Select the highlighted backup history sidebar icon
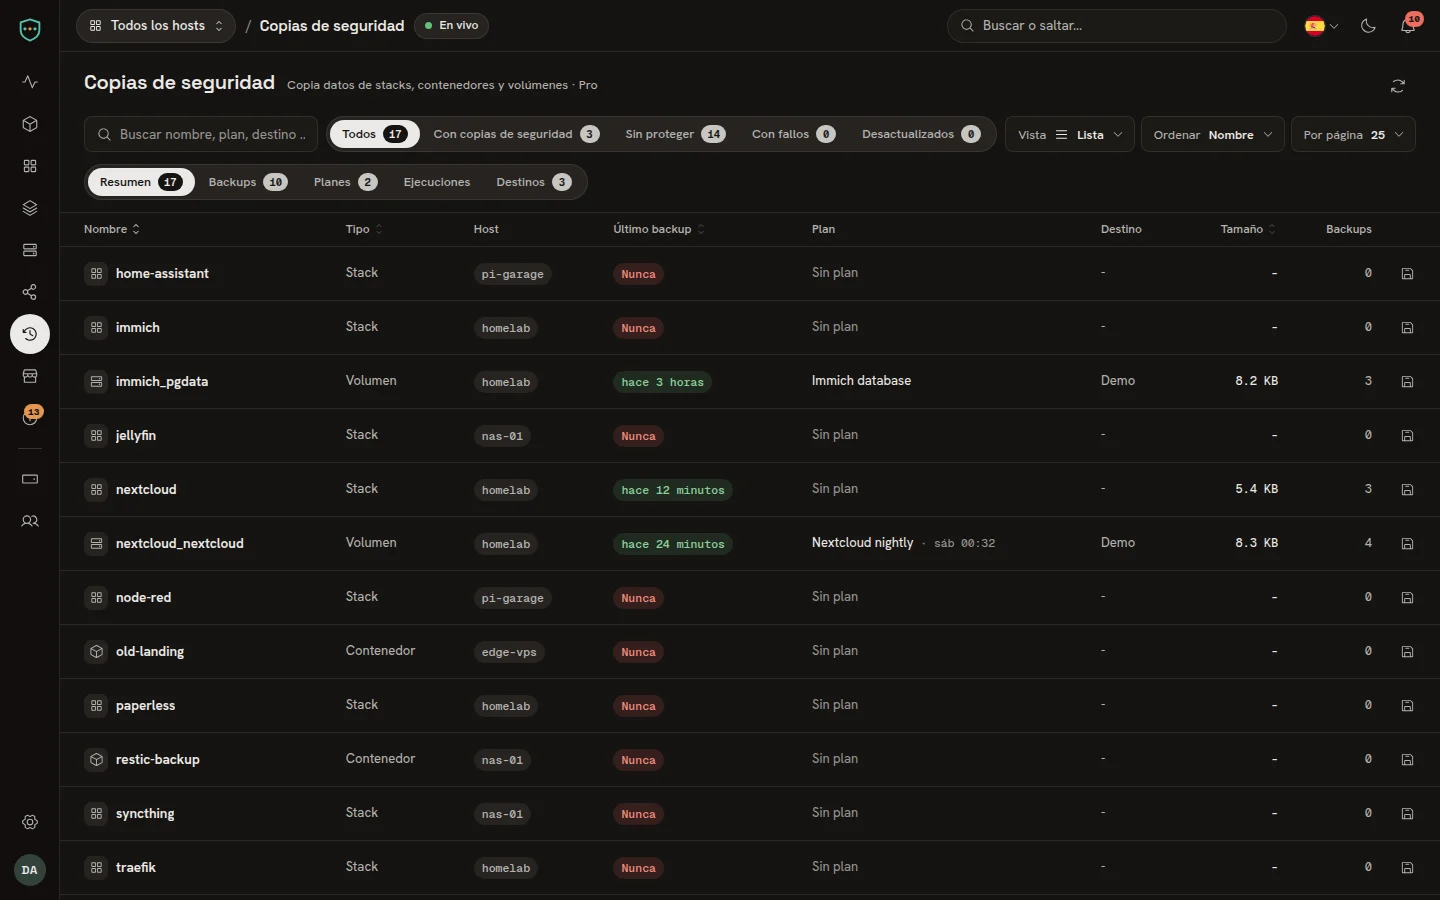1440x900 pixels. point(30,334)
